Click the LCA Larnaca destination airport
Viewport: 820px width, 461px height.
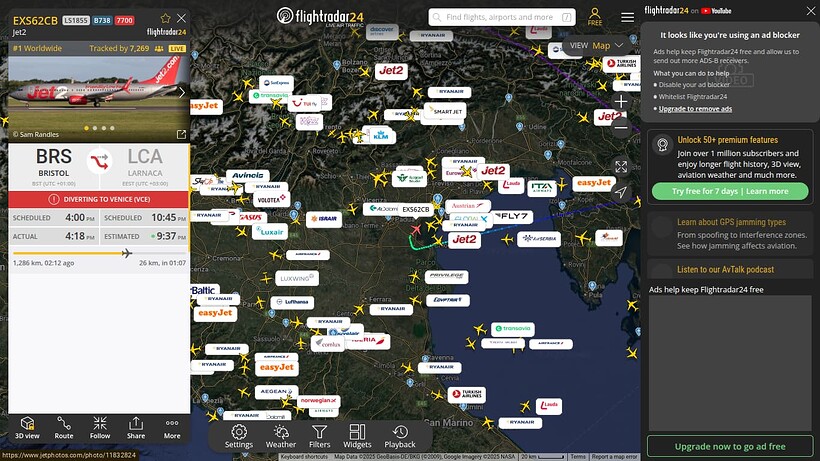145,165
